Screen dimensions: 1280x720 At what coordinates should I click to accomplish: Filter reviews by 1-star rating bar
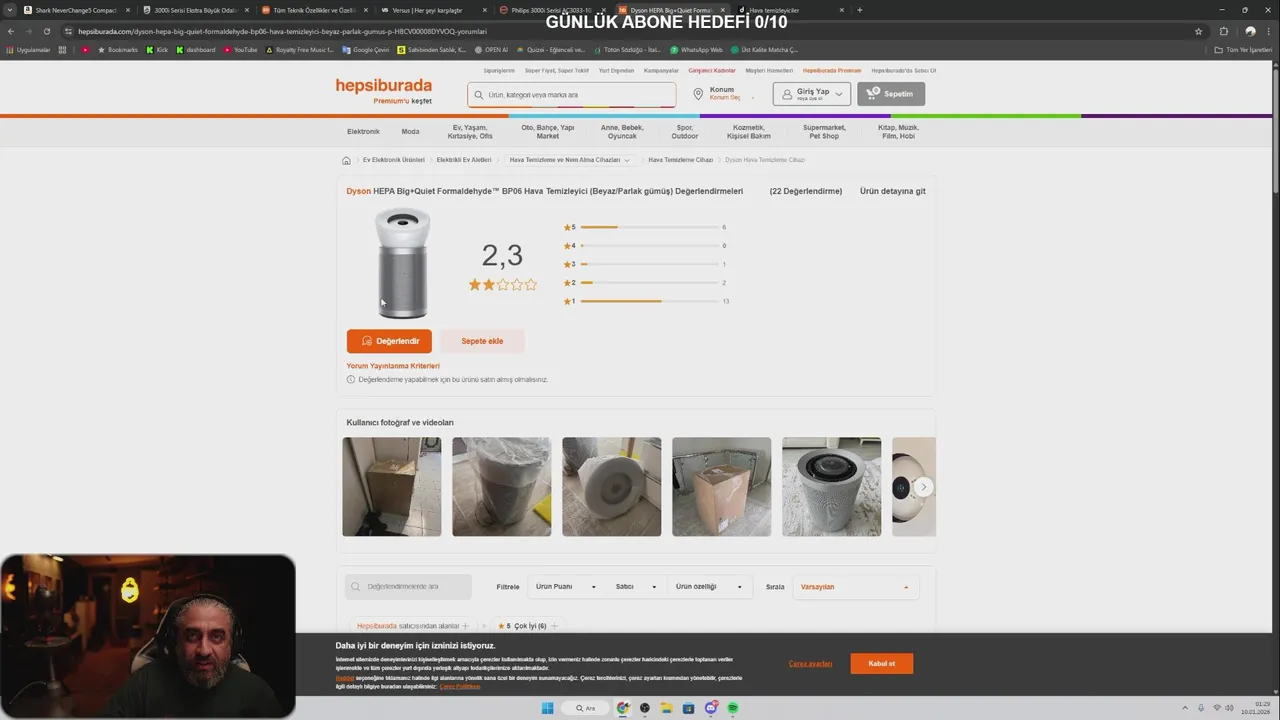pos(645,301)
